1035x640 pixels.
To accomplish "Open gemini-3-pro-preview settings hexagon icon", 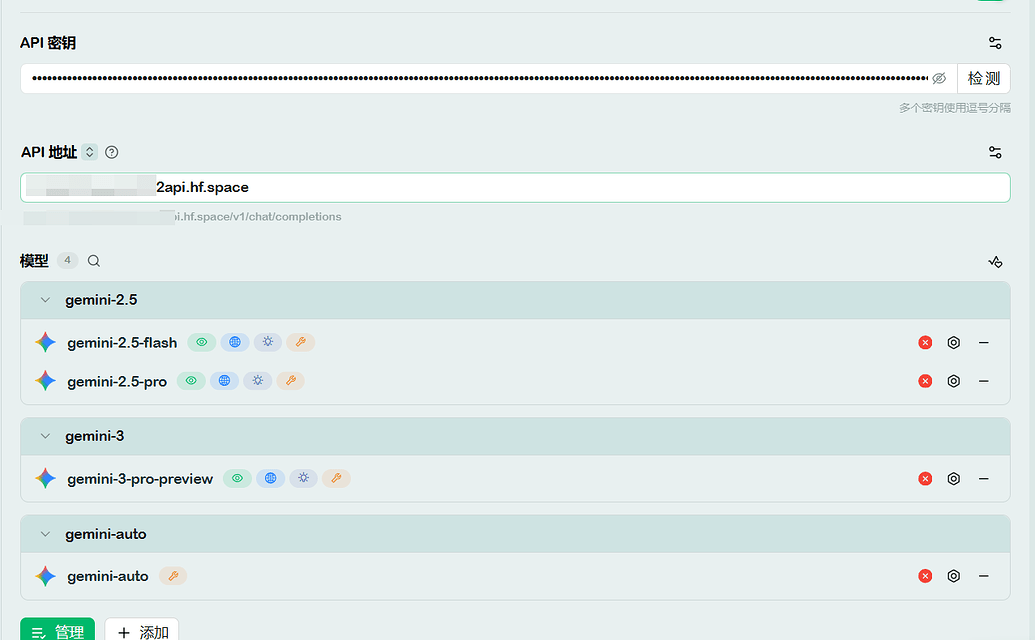I will [x=953, y=478].
